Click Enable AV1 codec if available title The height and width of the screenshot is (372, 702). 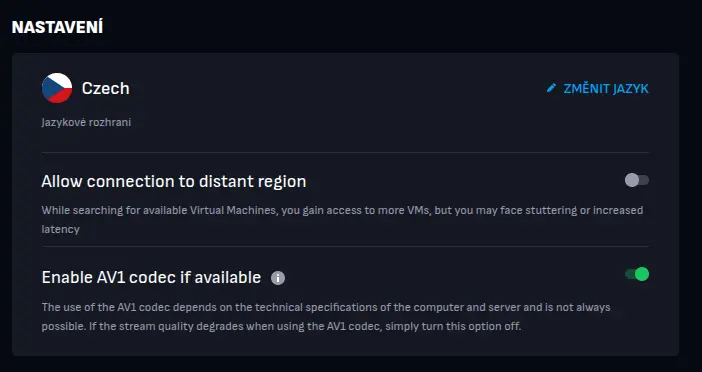coord(151,277)
